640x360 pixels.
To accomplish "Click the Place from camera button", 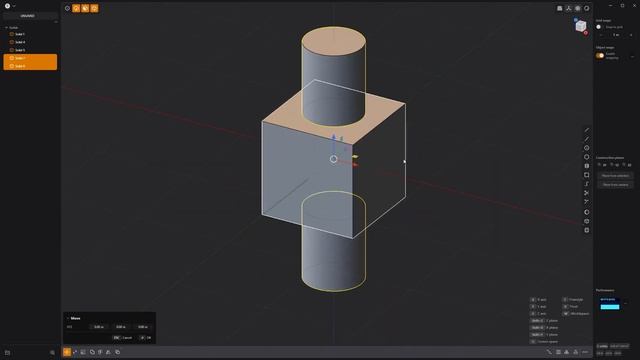I will (x=615, y=184).
